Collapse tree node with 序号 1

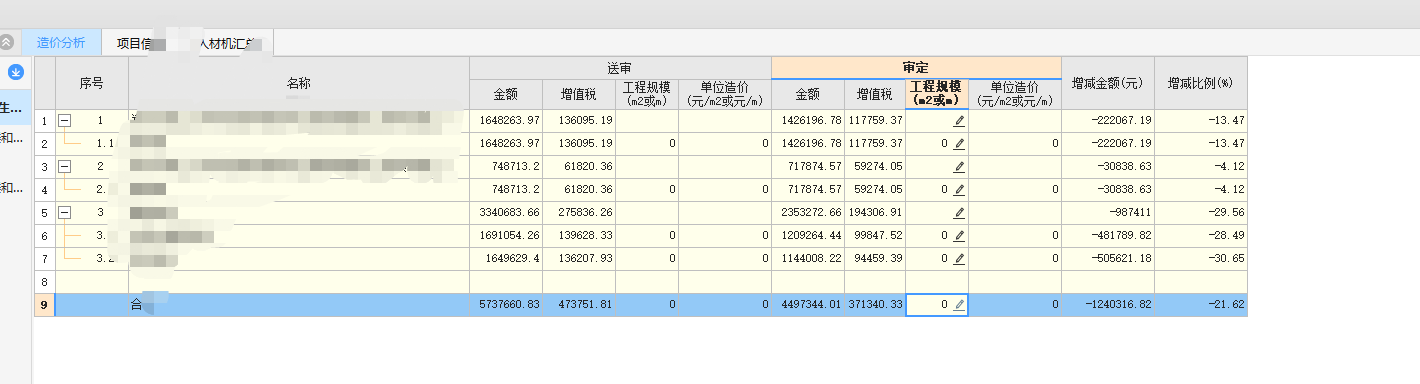65,120
